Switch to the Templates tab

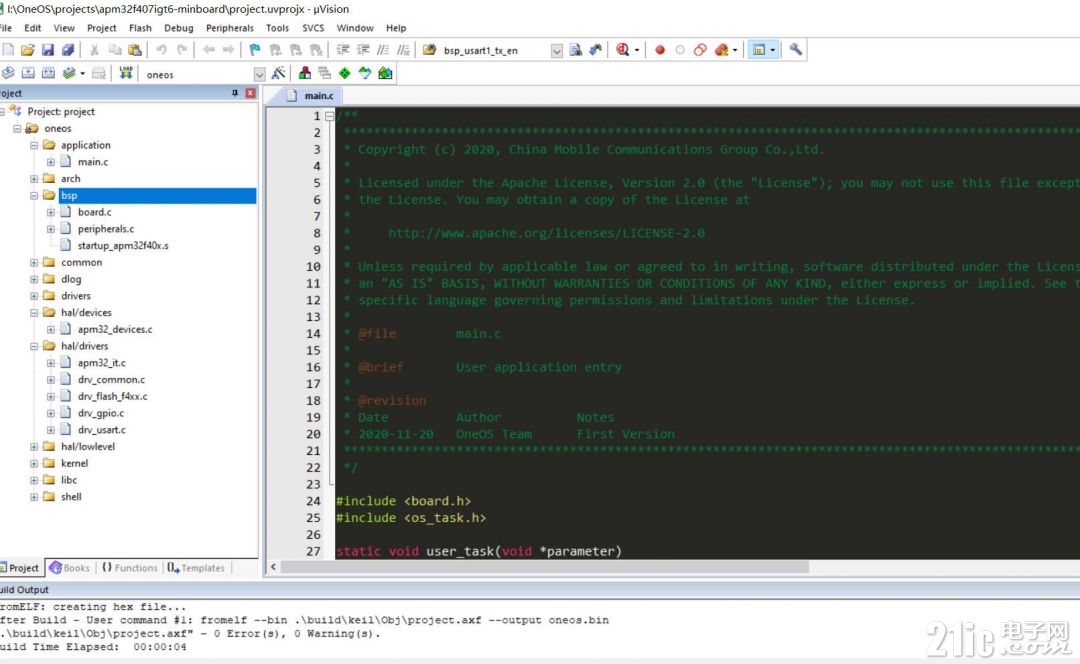(x=196, y=568)
